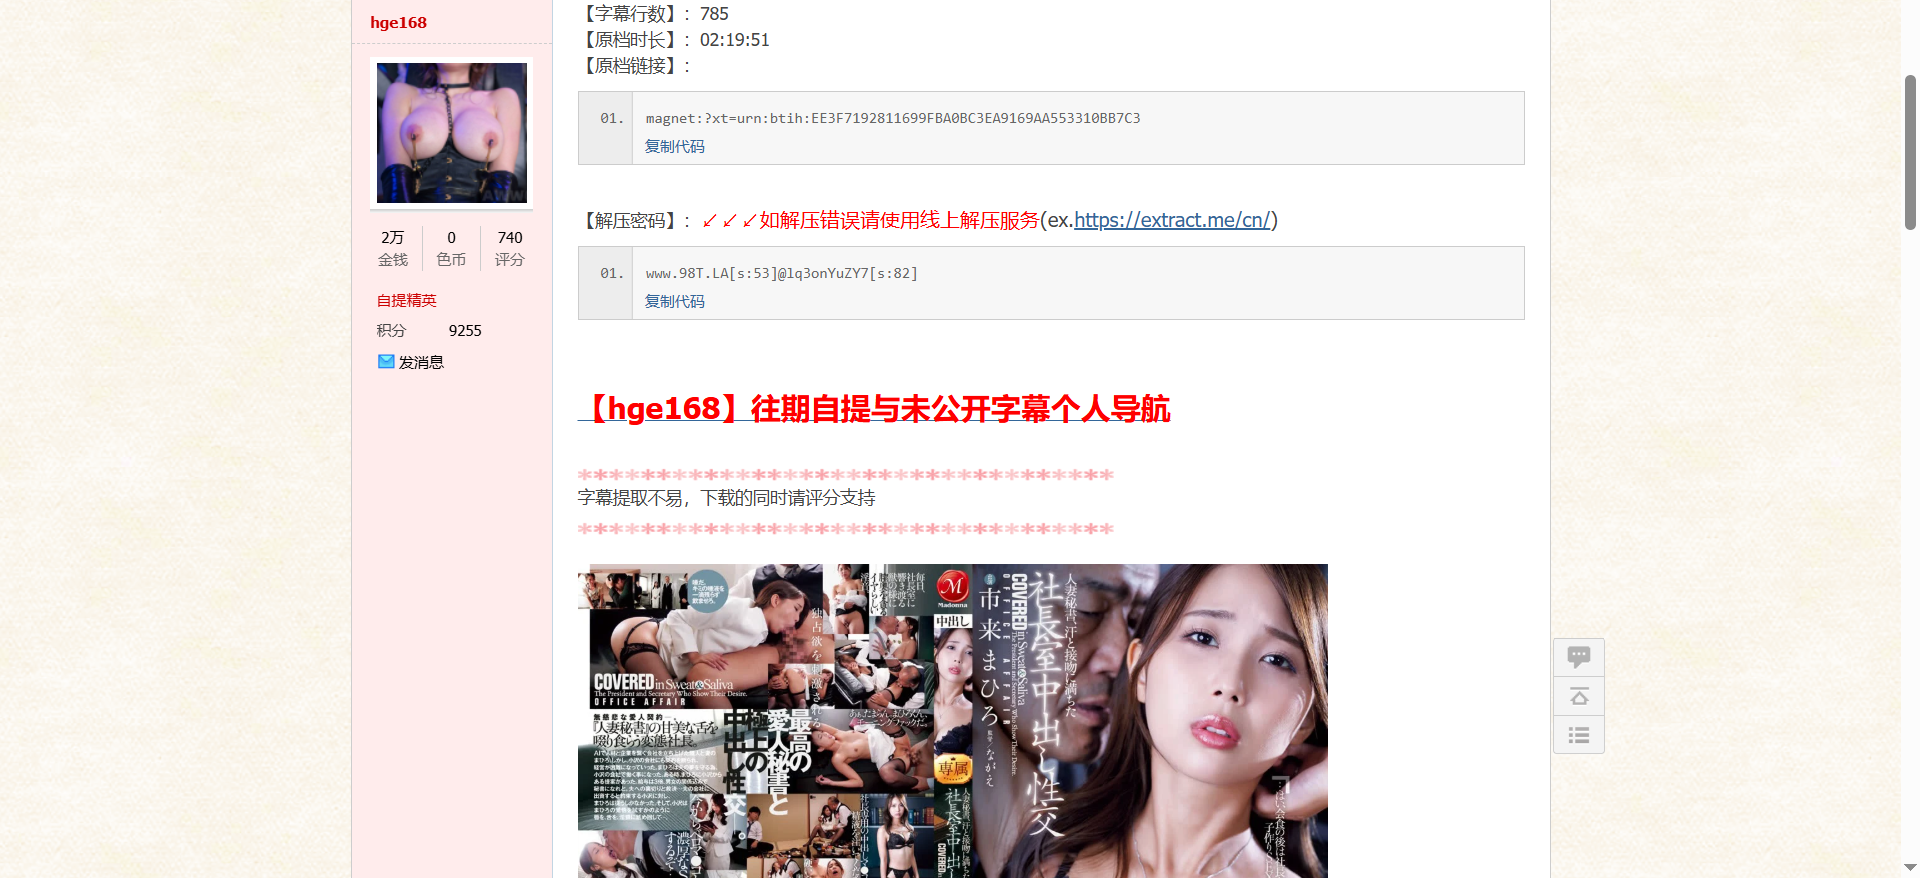Click the 自提精英 user group link
This screenshot has height=878, width=1920.
[407, 300]
